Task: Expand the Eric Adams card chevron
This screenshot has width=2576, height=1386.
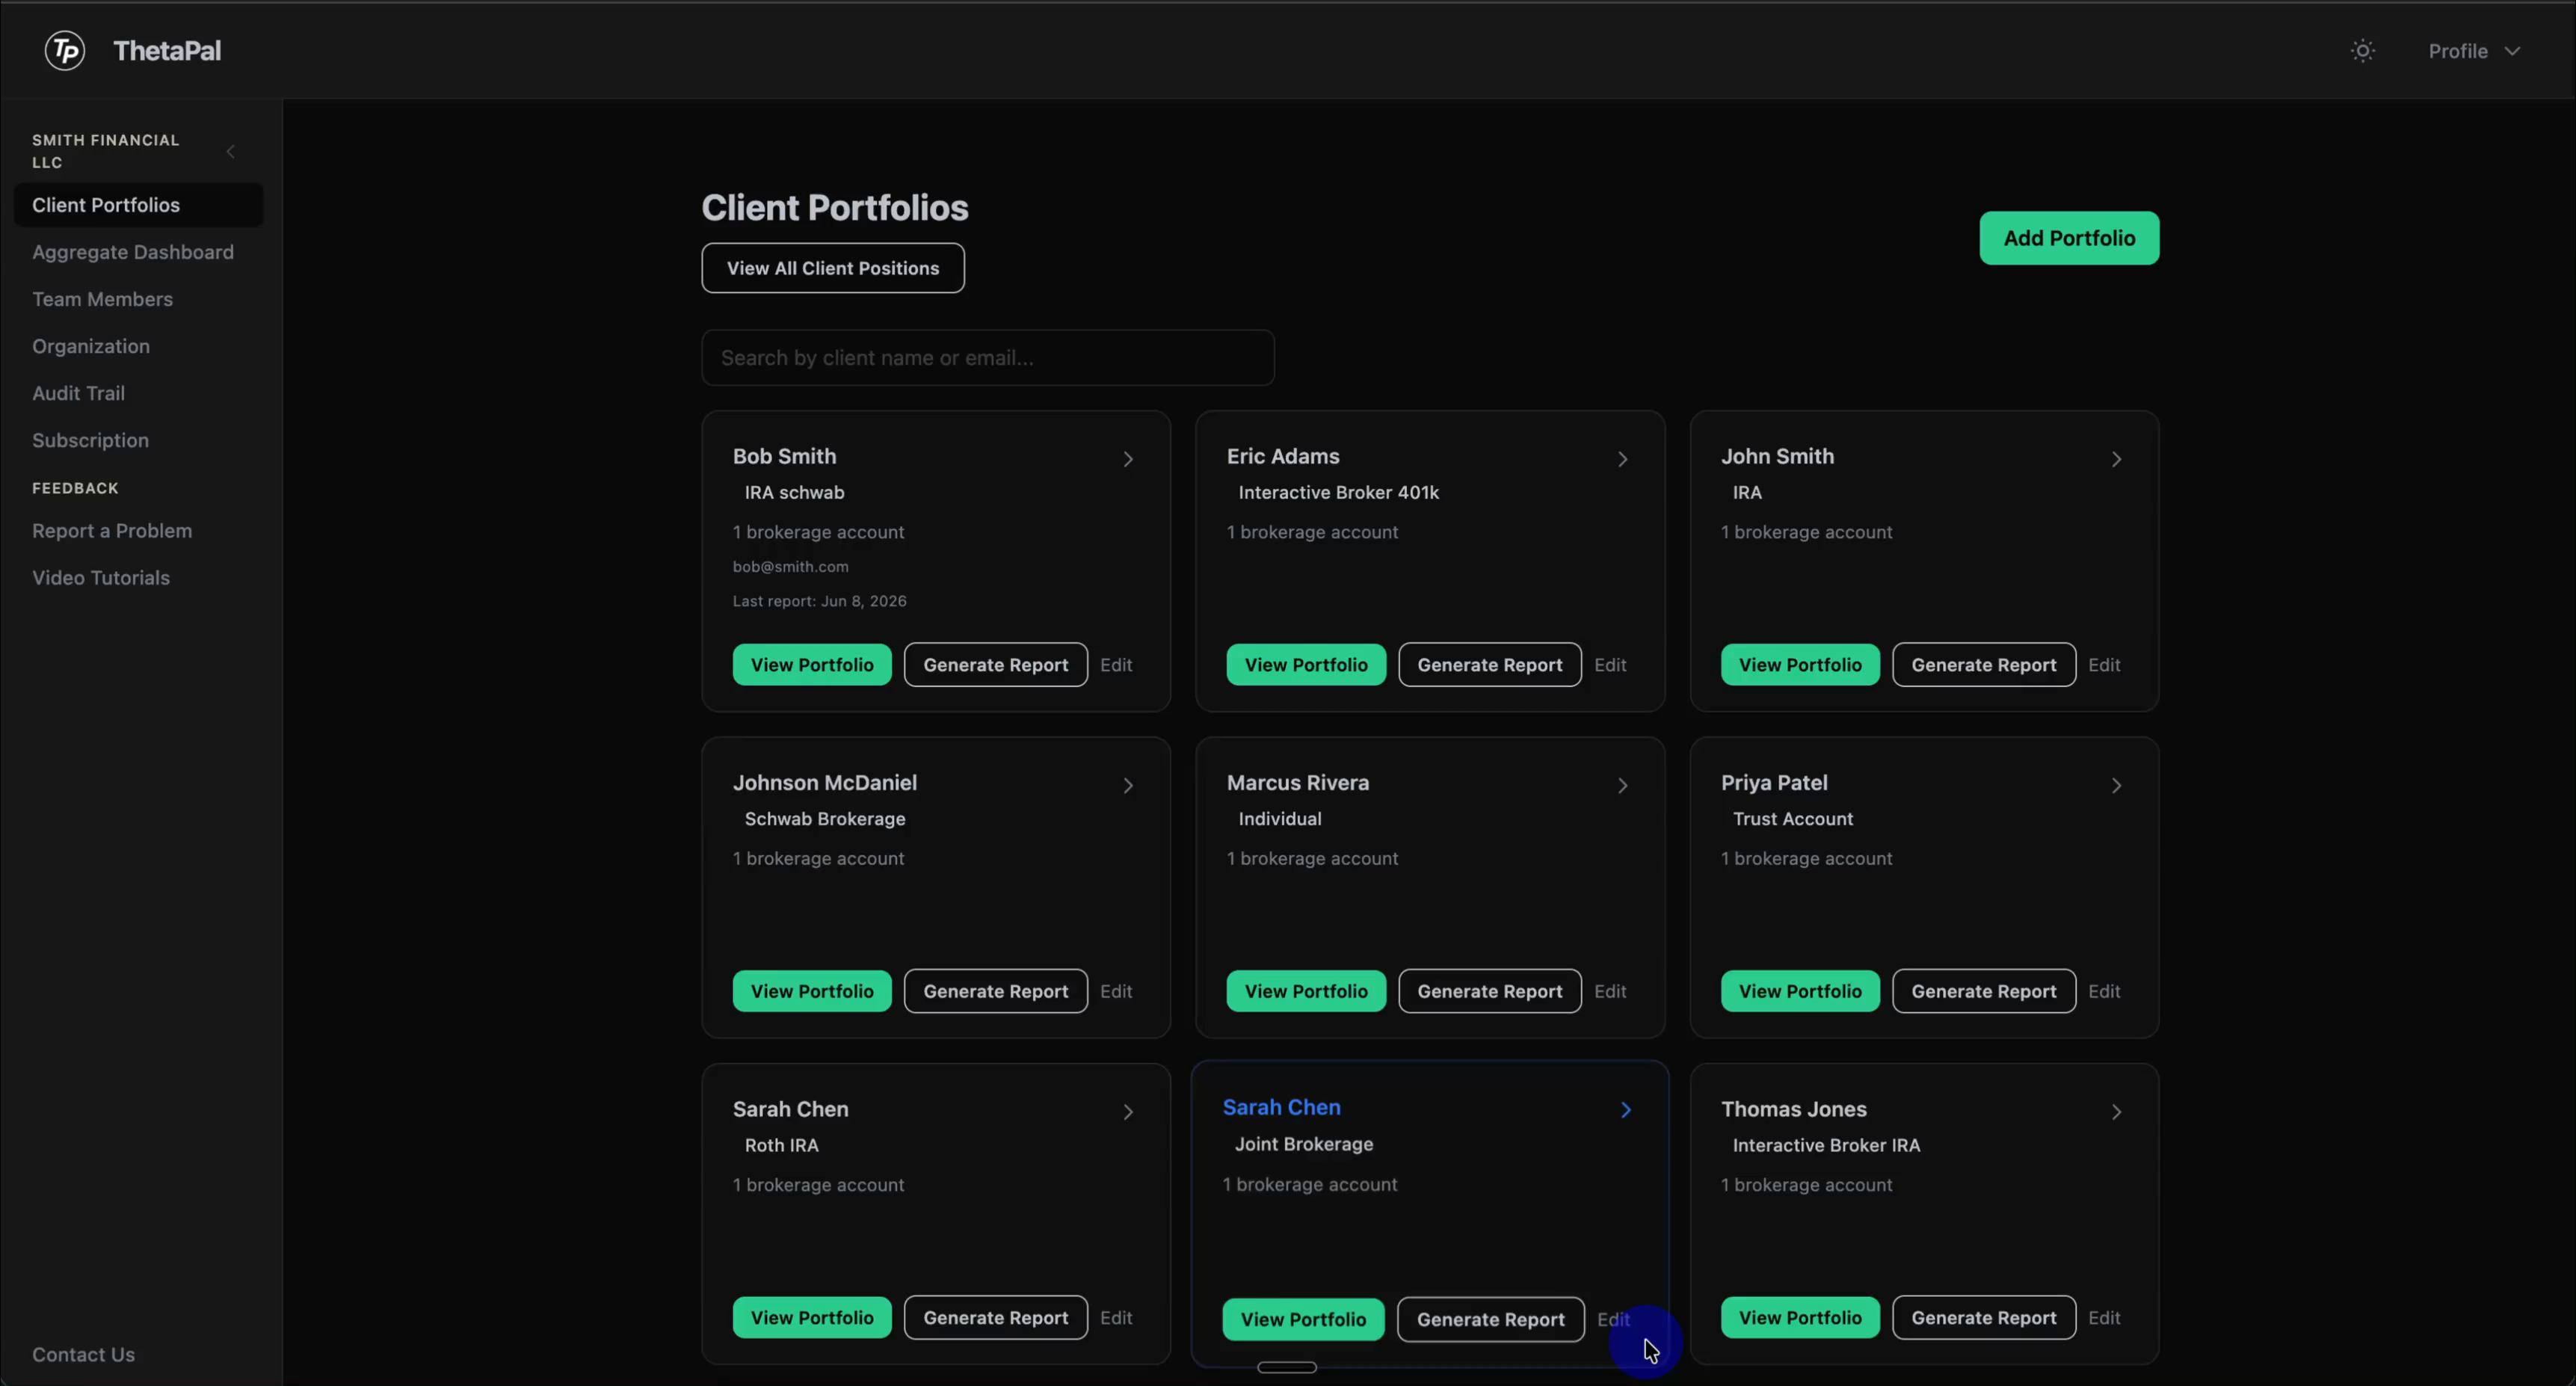Action: 1622,459
